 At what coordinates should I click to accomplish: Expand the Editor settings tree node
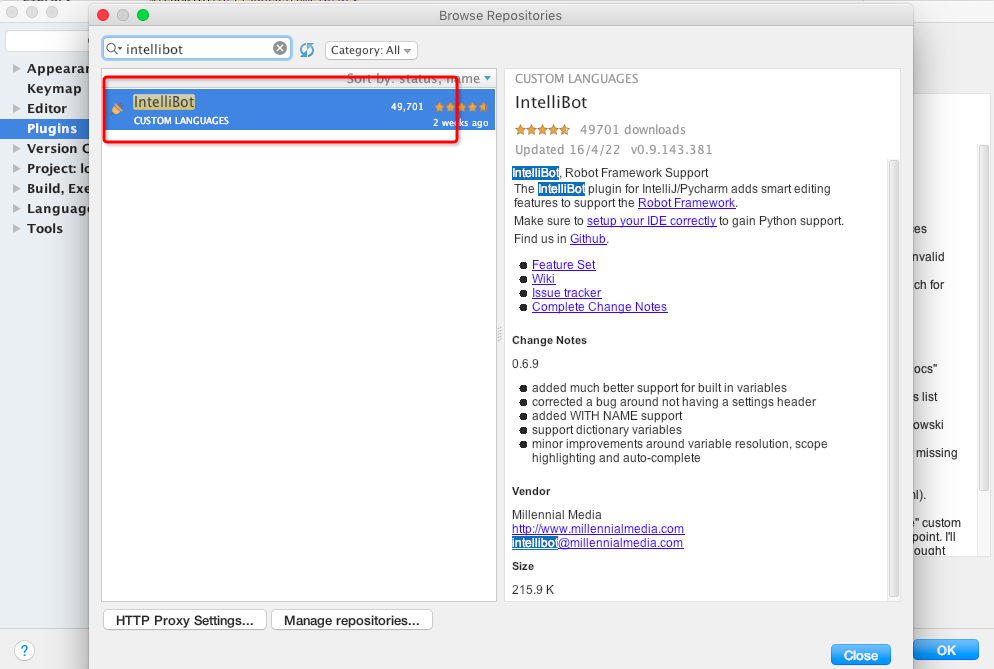coord(16,109)
